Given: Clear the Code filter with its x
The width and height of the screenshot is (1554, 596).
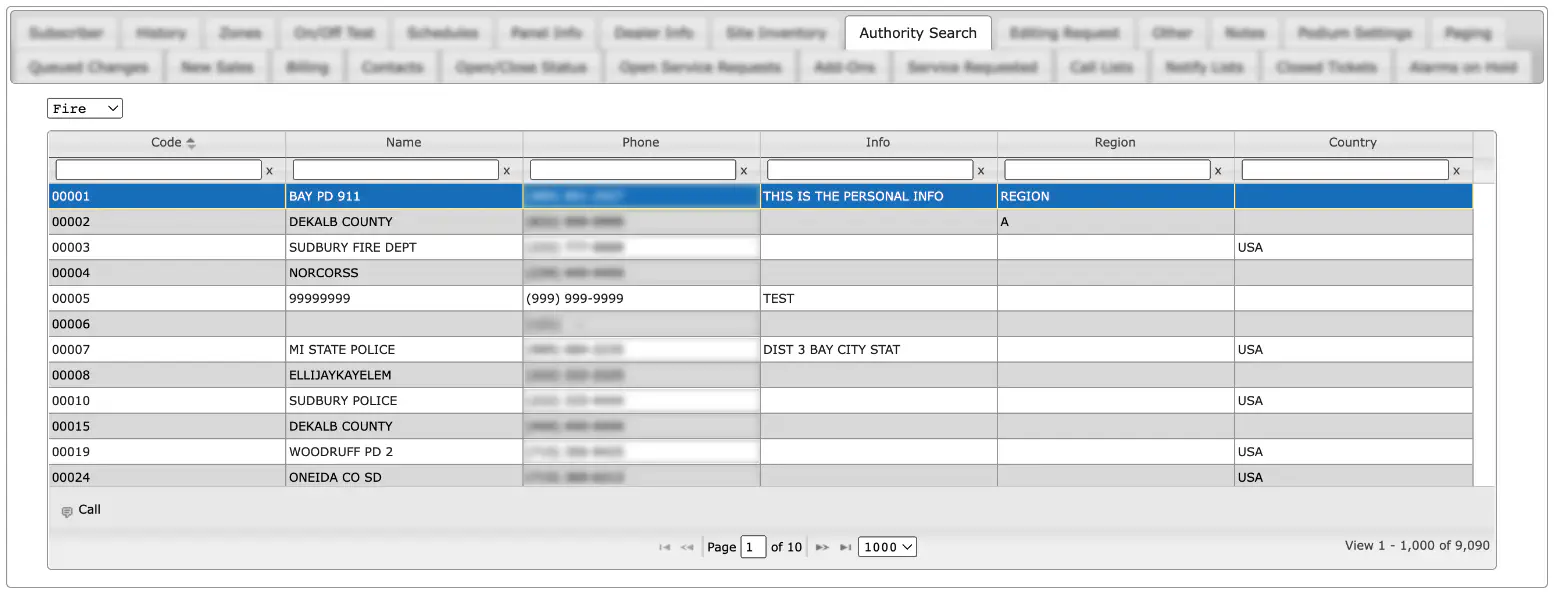Looking at the screenshot, I should click(269, 171).
